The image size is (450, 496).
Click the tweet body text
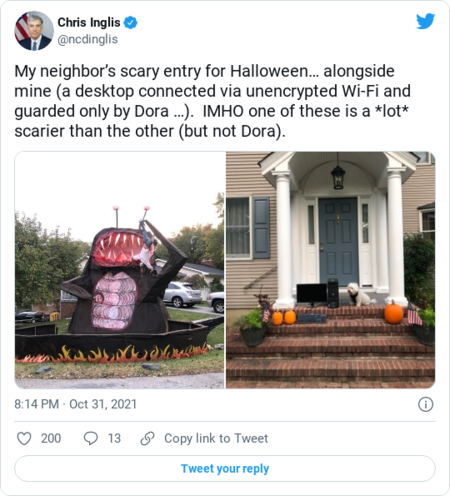point(212,101)
